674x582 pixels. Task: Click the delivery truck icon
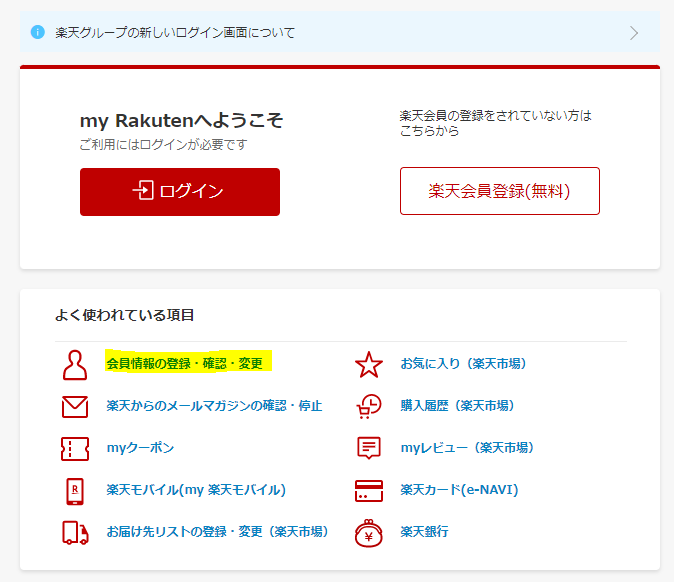tap(75, 533)
